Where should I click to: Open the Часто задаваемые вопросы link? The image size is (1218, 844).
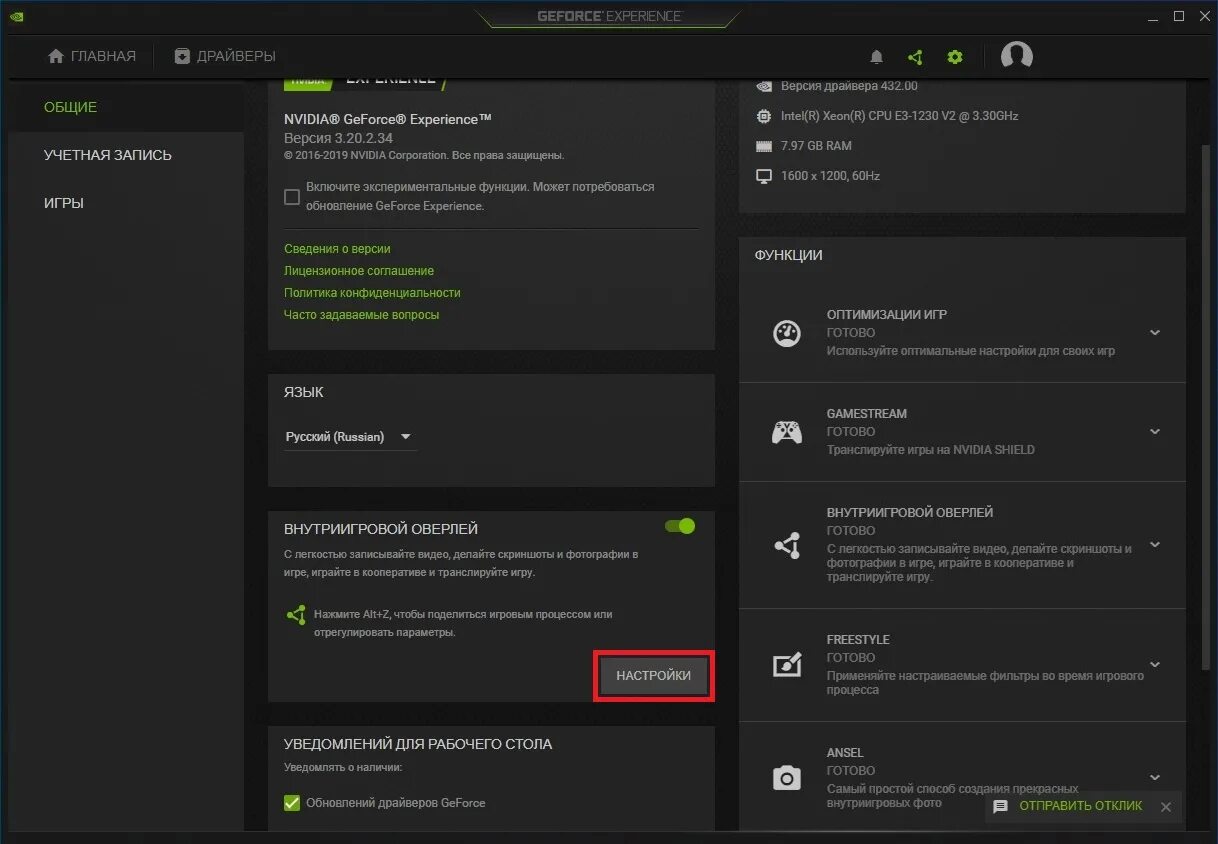coord(361,315)
